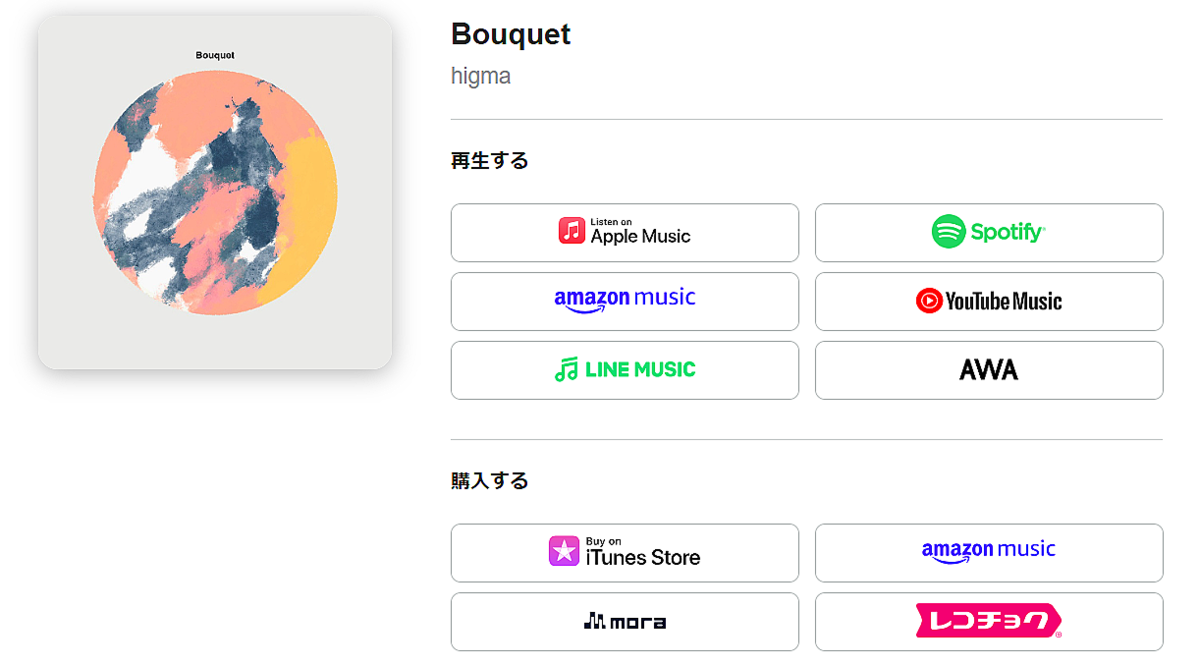Image resolution: width=1199 pixels, height=665 pixels.
Task: Click the LINE MUSIC note icon
Action: pos(565,369)
